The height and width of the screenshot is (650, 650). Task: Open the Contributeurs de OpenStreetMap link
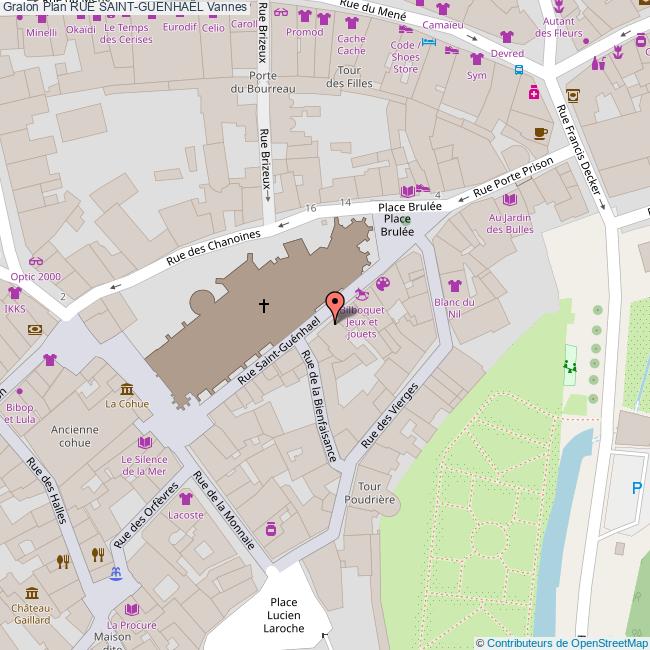(x=561, y=642)
